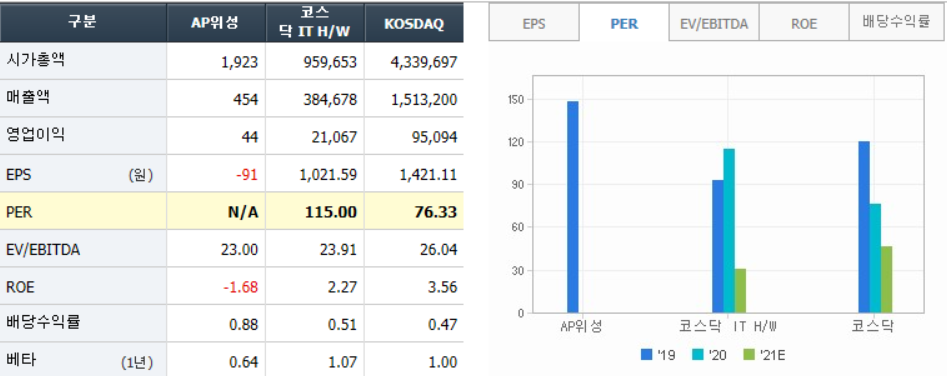Click dividend yield value 0.47

pyautogui.click(x=443, y=325)
